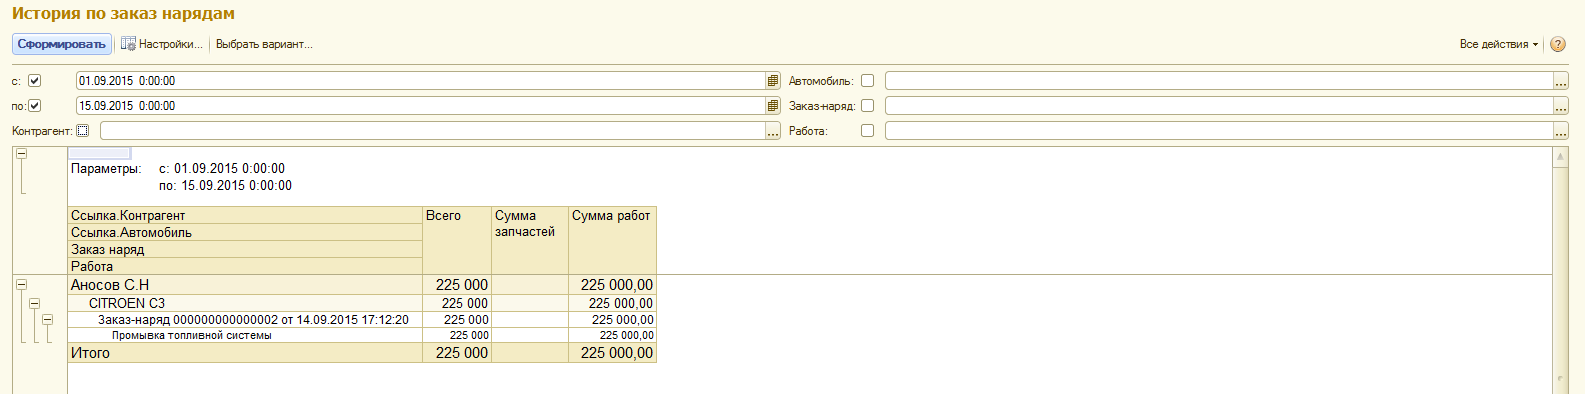Click the Автомобиль input field
1585x394 pixels.
(x=1218, y=81)
